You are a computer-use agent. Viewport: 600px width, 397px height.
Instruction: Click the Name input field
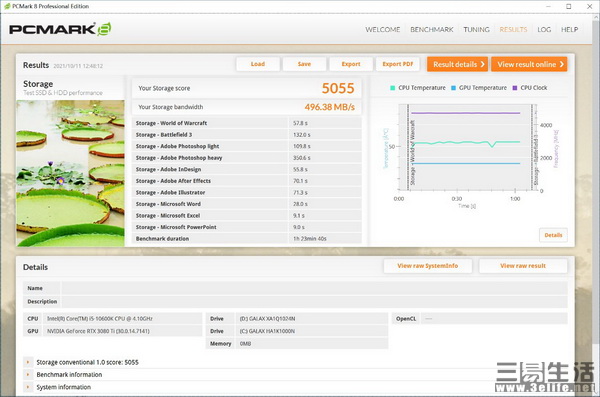(x=315, y=288)
